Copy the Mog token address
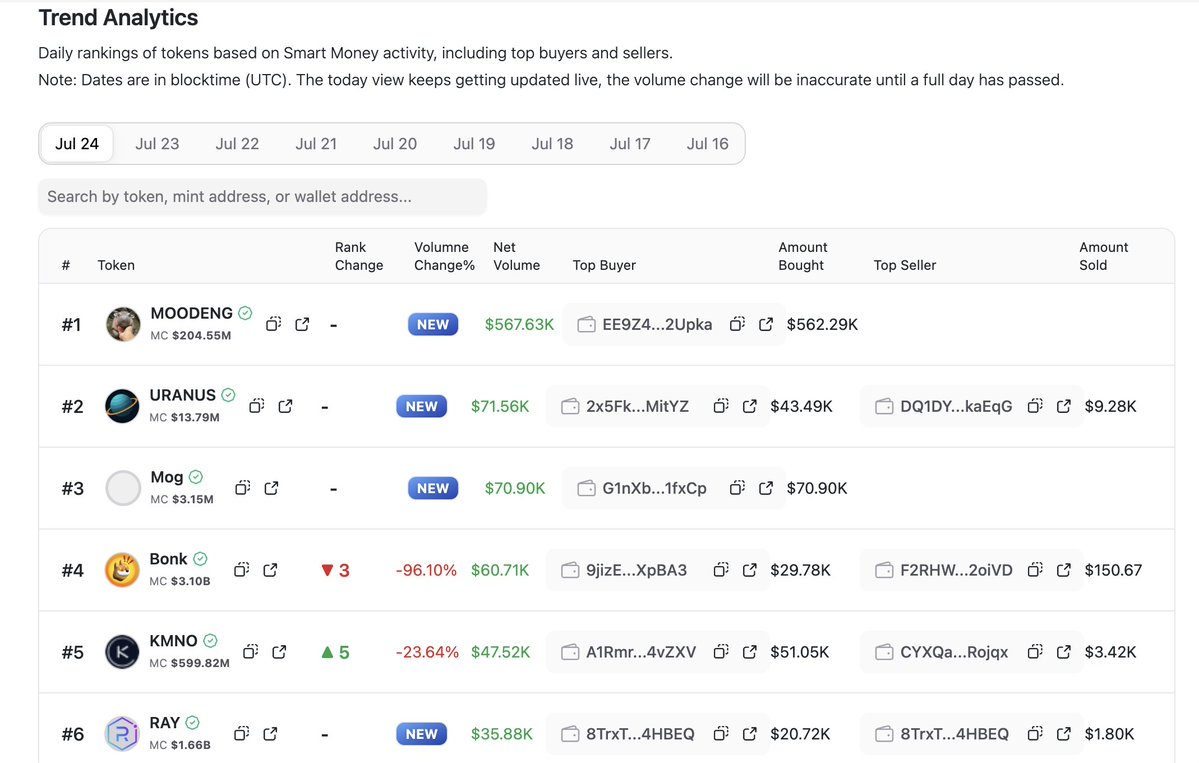Viewport: 1199px width, 763px height. (x=242, y=488)
